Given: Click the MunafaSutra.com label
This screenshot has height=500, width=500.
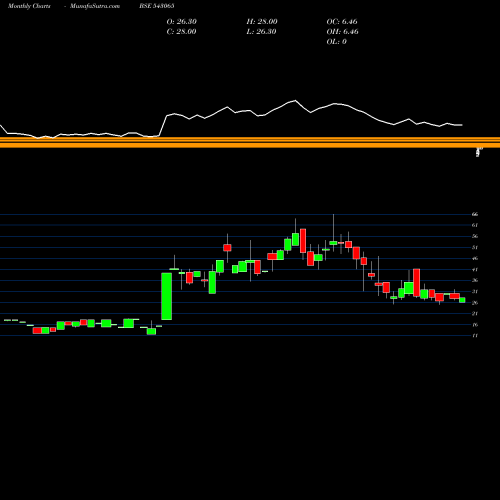Looking at the screenshot, I should tap(95, 6).
